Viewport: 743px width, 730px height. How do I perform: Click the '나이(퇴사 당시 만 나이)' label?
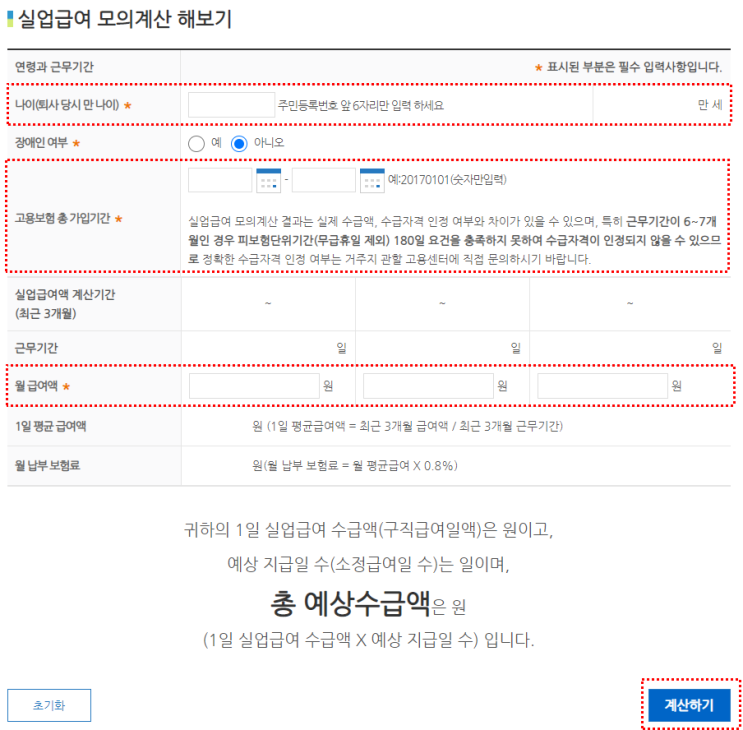67,105
